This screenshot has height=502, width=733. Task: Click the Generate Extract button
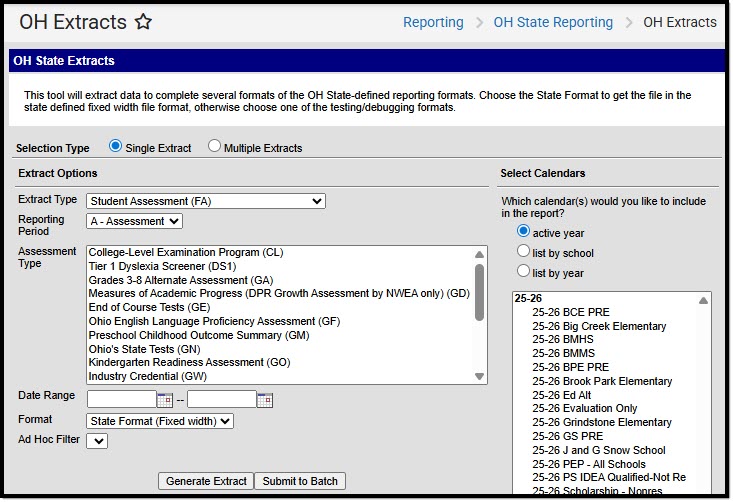[x=206, y=481]
